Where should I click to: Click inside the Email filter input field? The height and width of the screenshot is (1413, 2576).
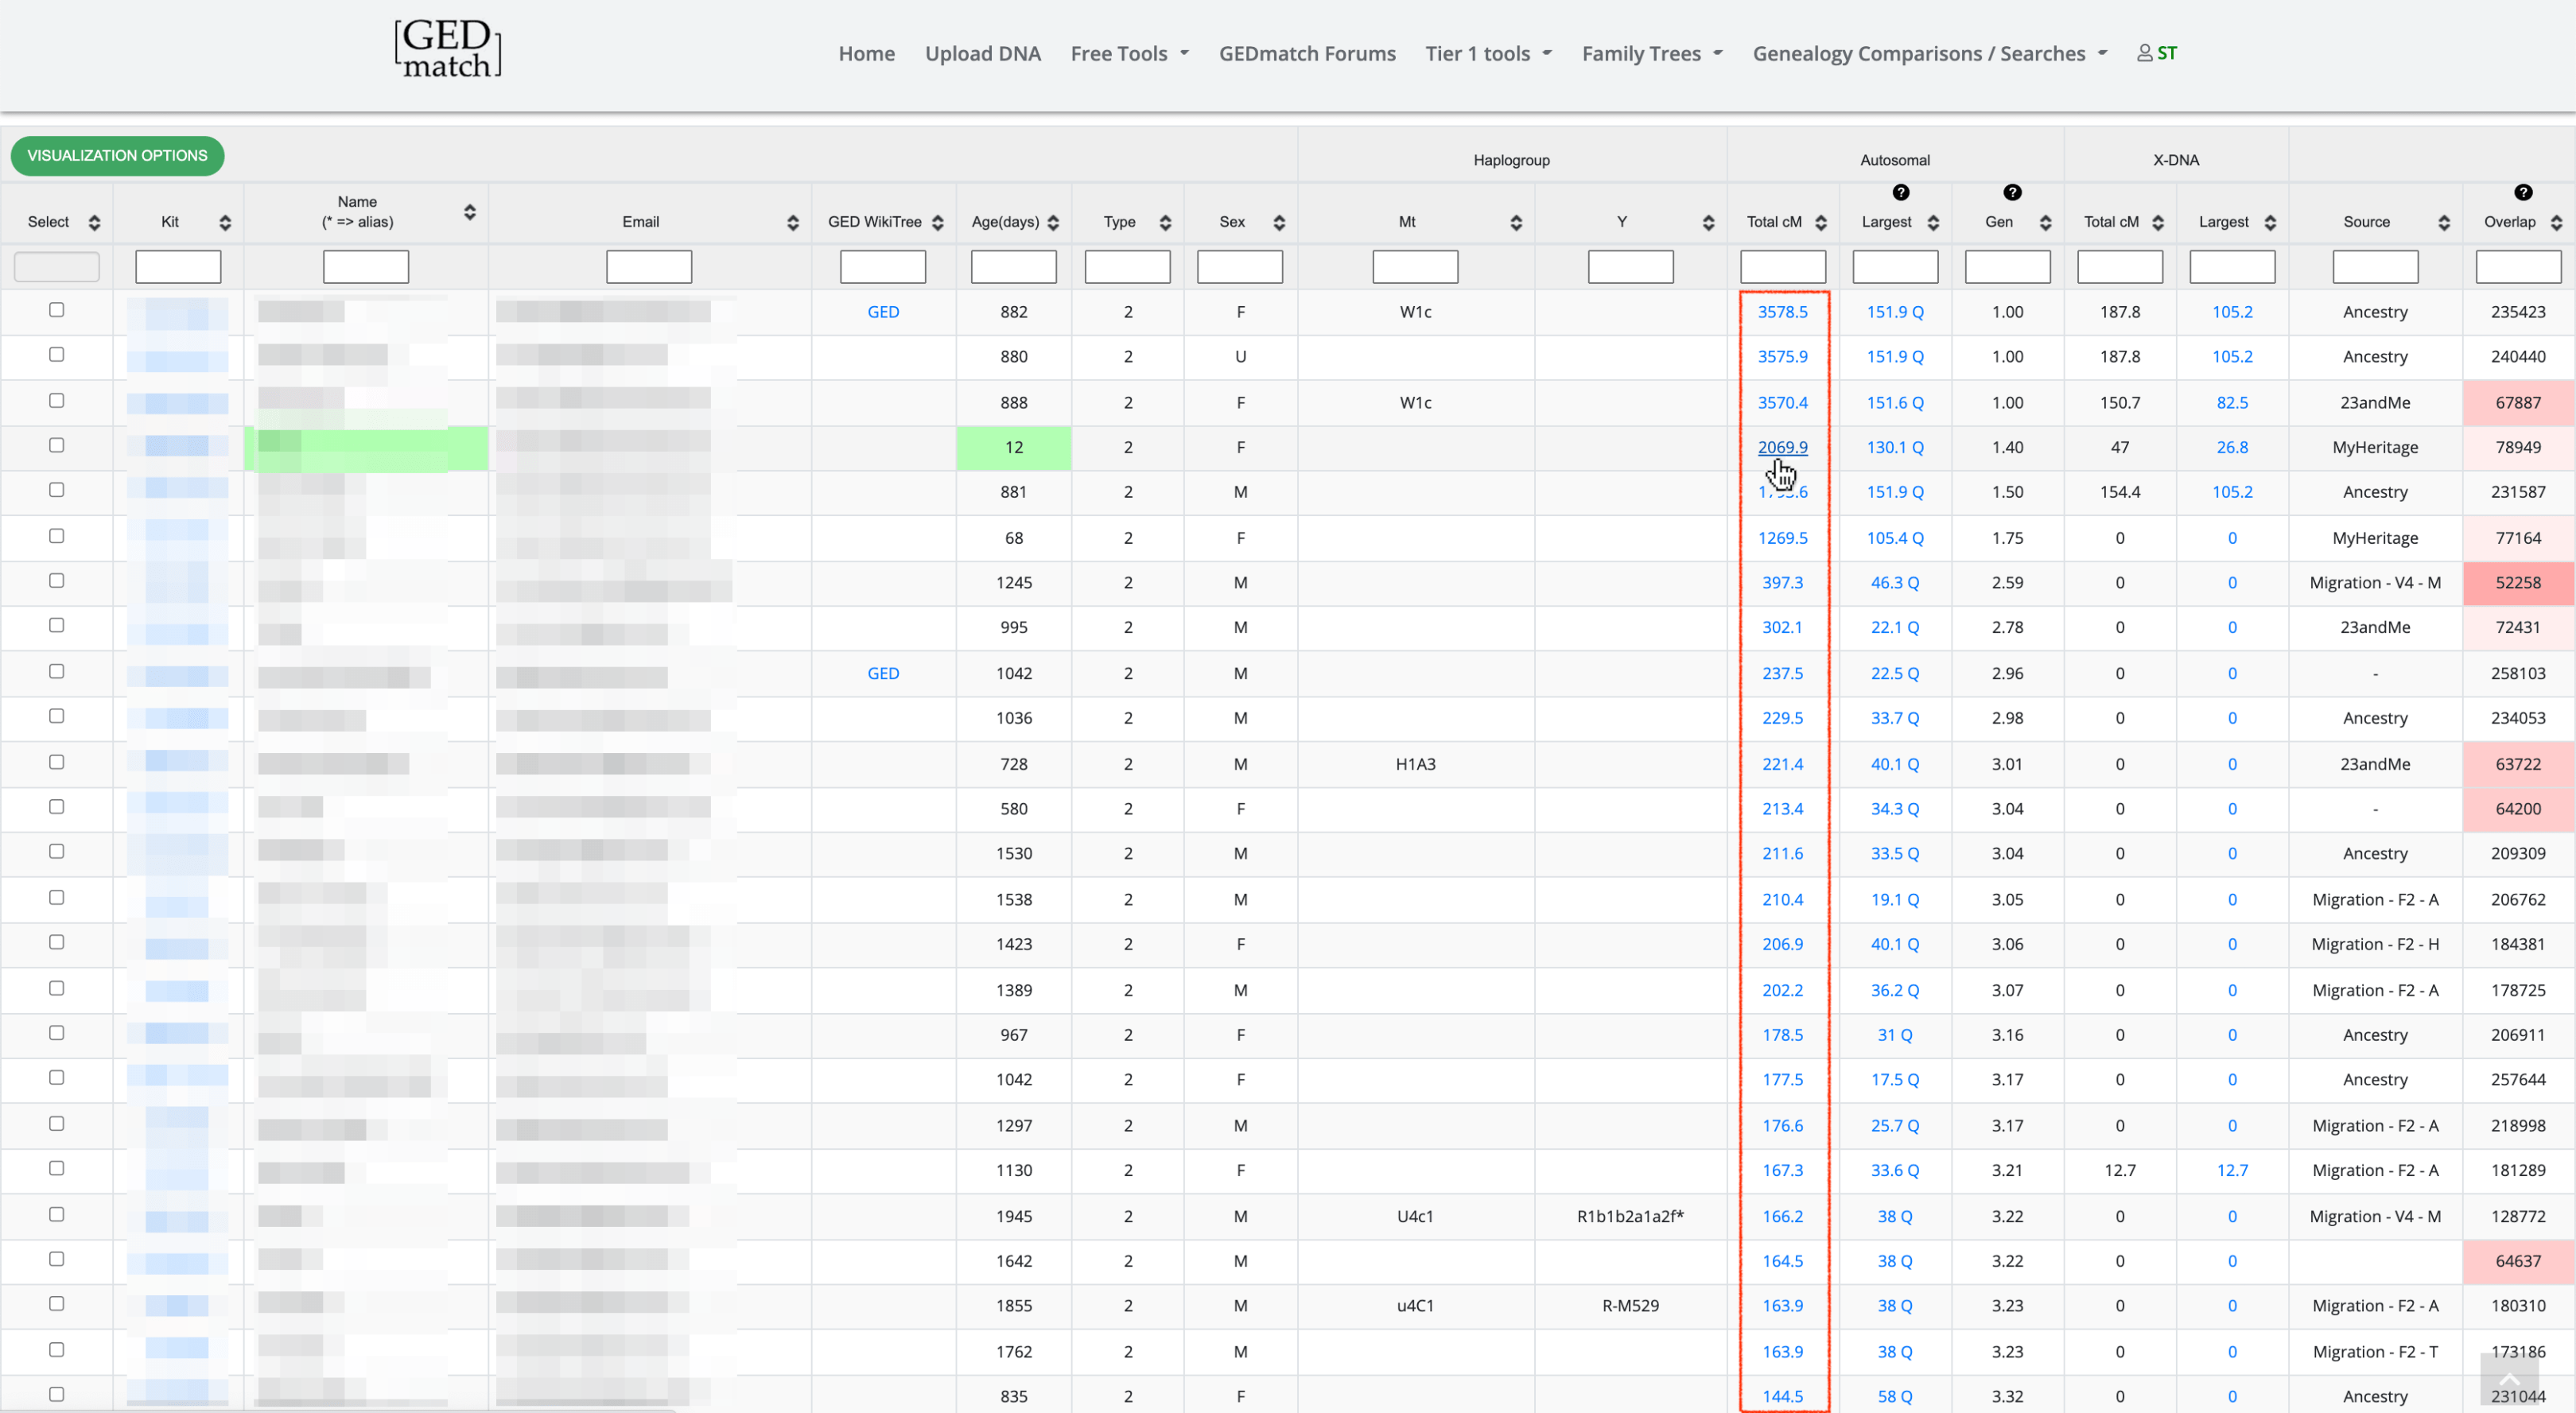tap(649, 266)
